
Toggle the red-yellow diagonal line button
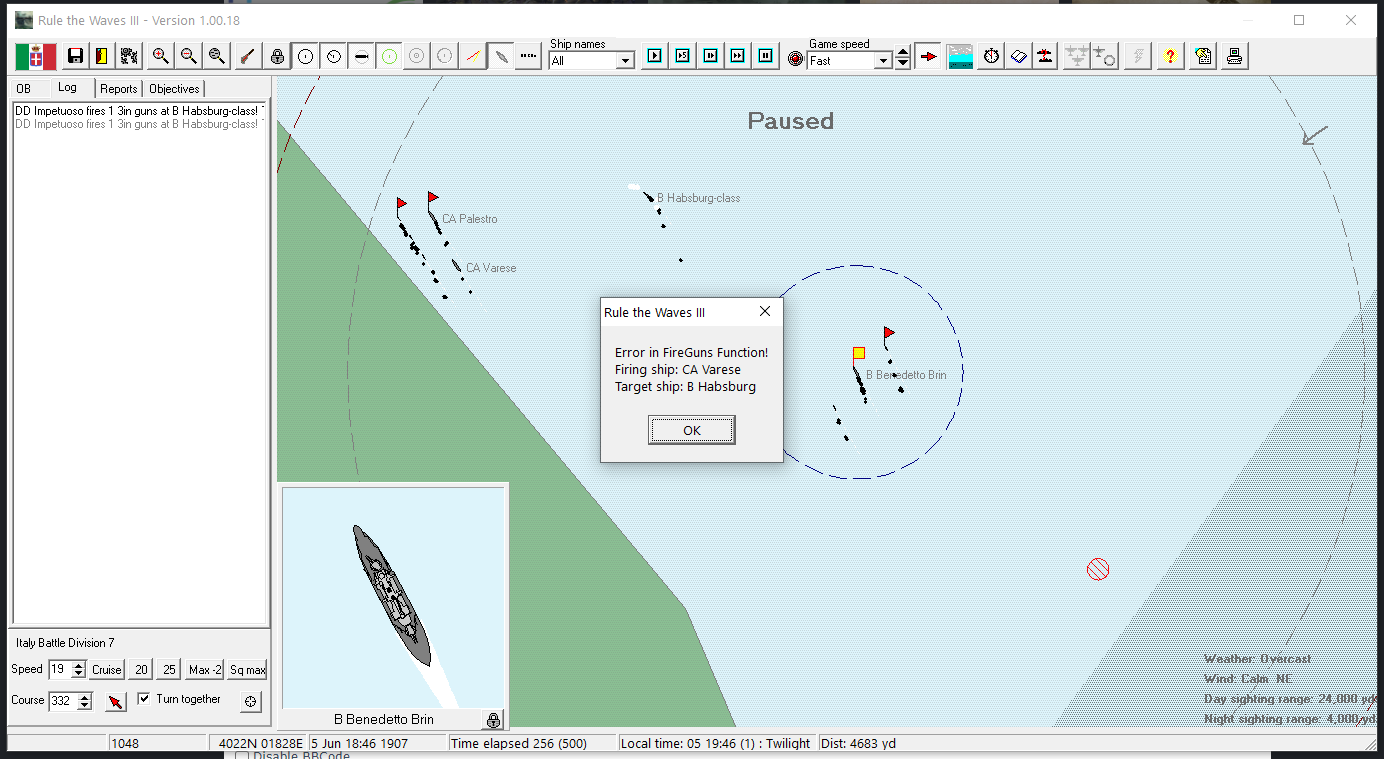coord(474,57)
